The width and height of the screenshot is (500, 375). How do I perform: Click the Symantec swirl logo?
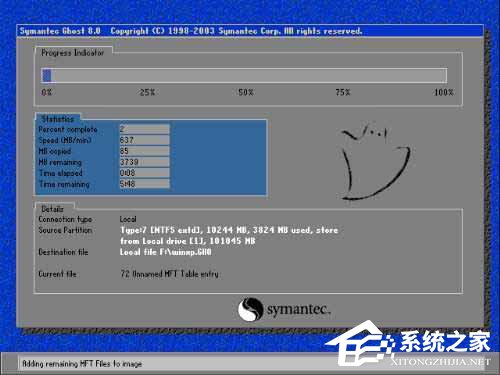point(250,309)
